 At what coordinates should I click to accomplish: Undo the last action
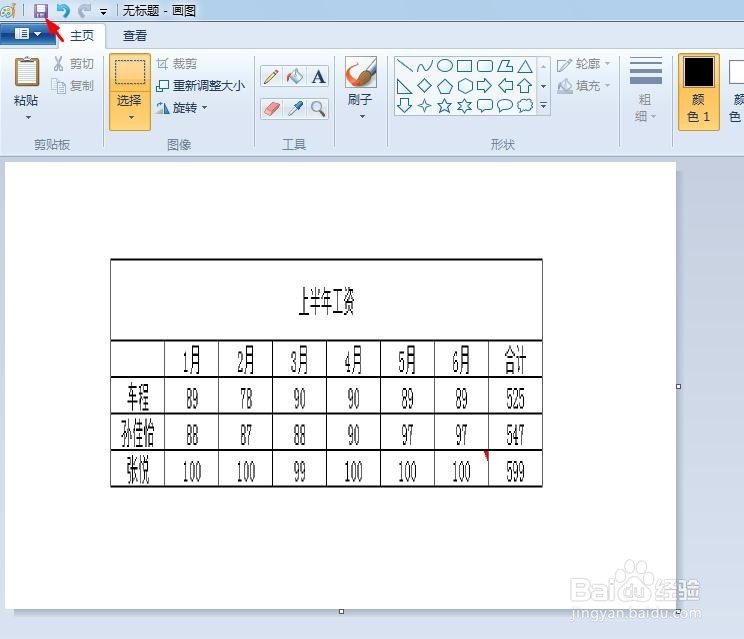63,10
